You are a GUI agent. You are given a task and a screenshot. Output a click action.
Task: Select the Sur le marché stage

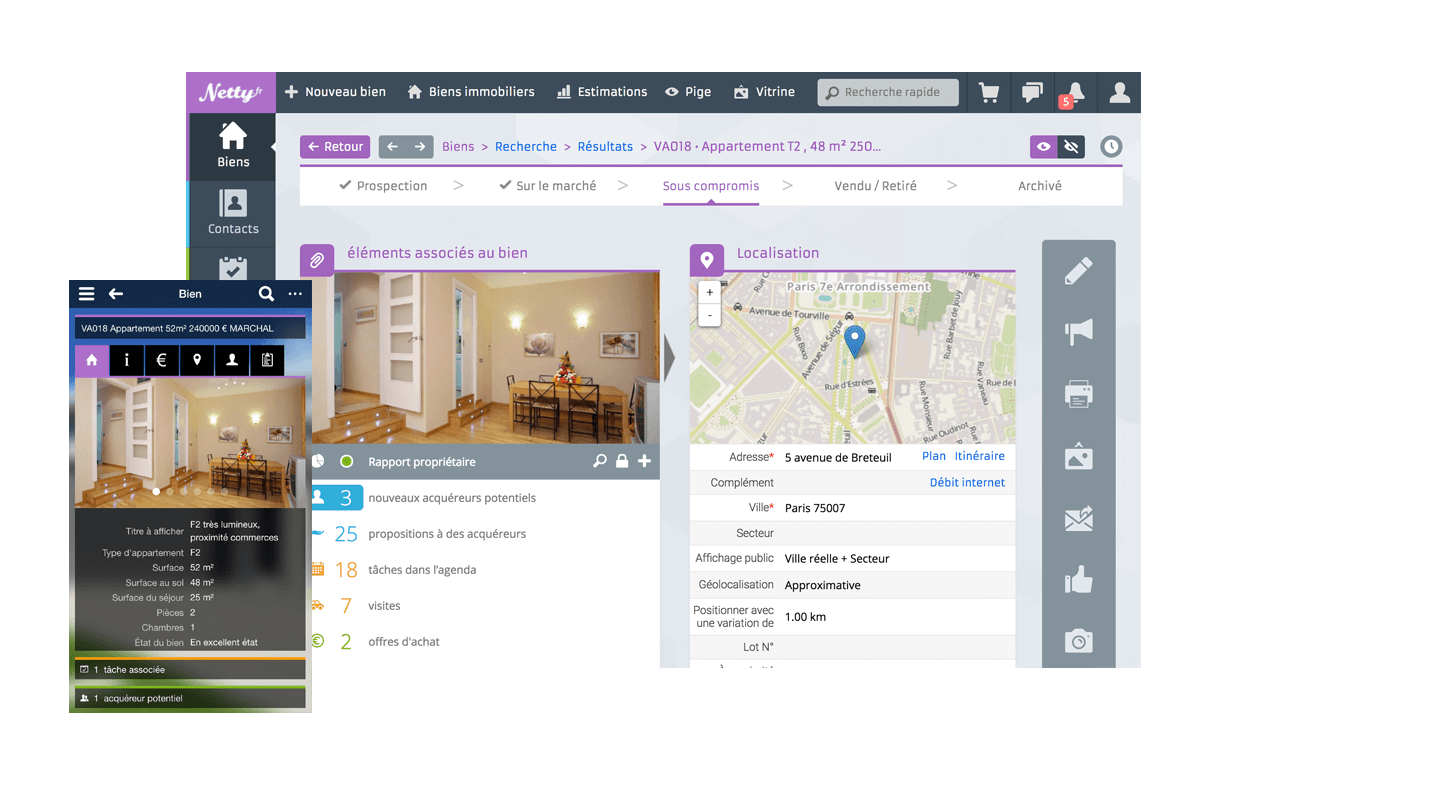548,186
